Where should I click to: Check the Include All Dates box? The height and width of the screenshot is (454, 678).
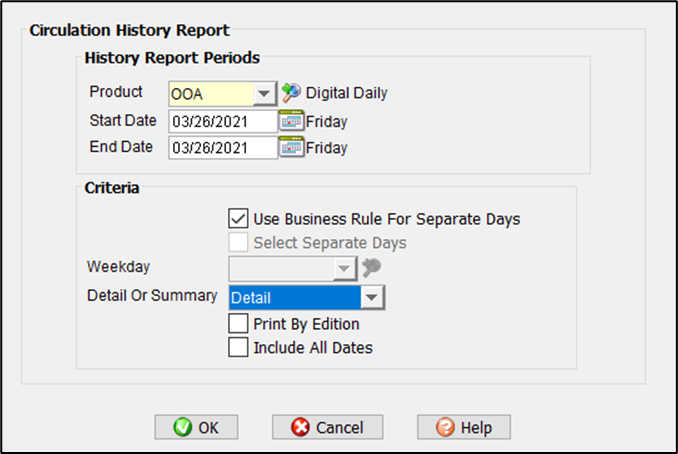(238, 347)
